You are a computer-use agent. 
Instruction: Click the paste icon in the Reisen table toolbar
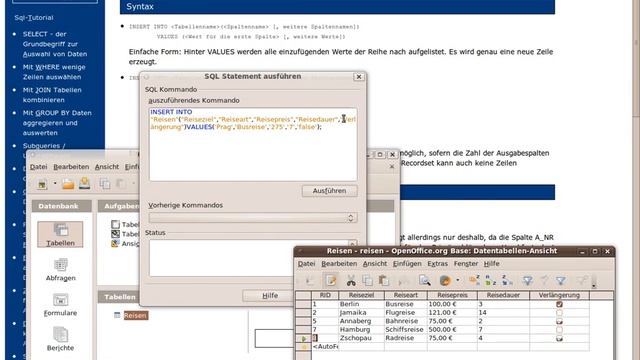[x=383, y=280]
